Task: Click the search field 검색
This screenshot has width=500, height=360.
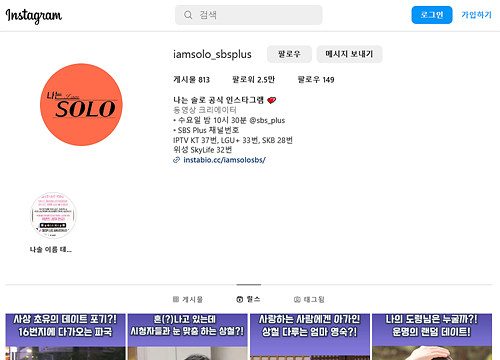Action: point(249,15)
